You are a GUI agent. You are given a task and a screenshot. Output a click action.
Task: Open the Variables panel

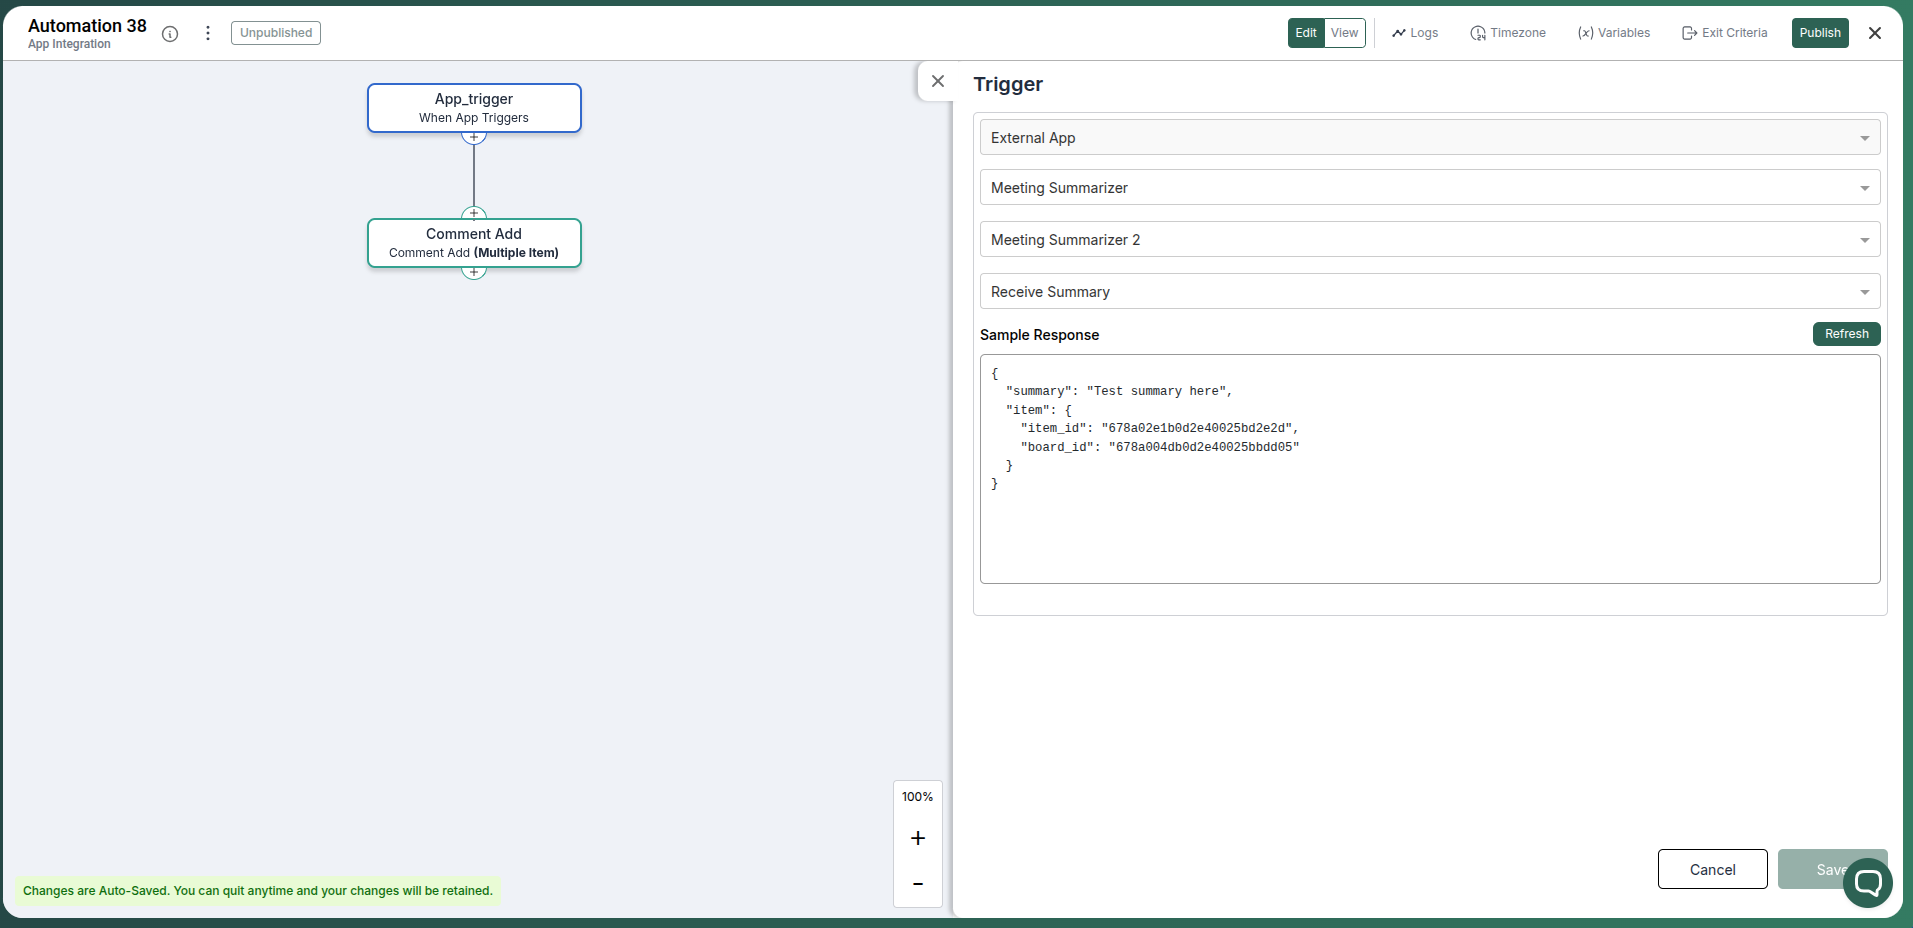[x=1612, y=33]
